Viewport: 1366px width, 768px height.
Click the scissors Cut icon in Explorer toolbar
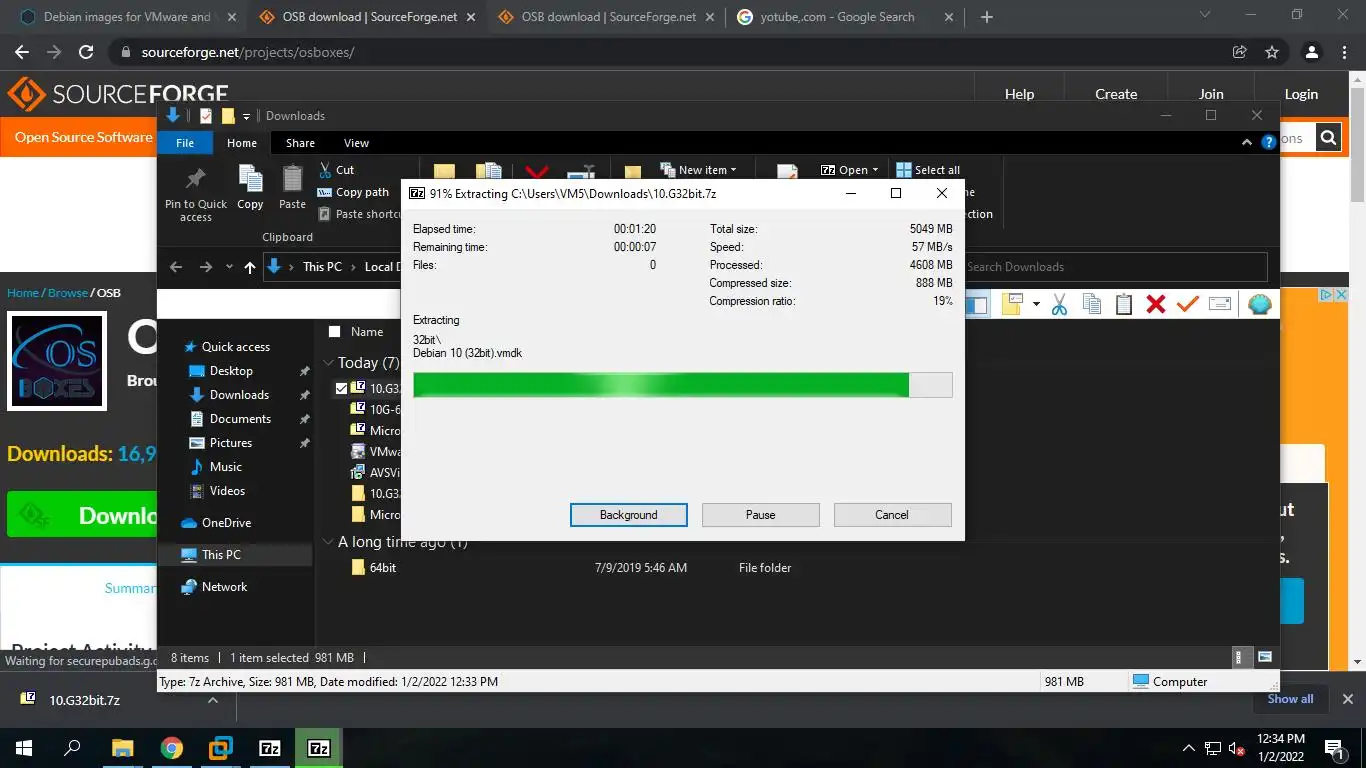point(1059,305)
